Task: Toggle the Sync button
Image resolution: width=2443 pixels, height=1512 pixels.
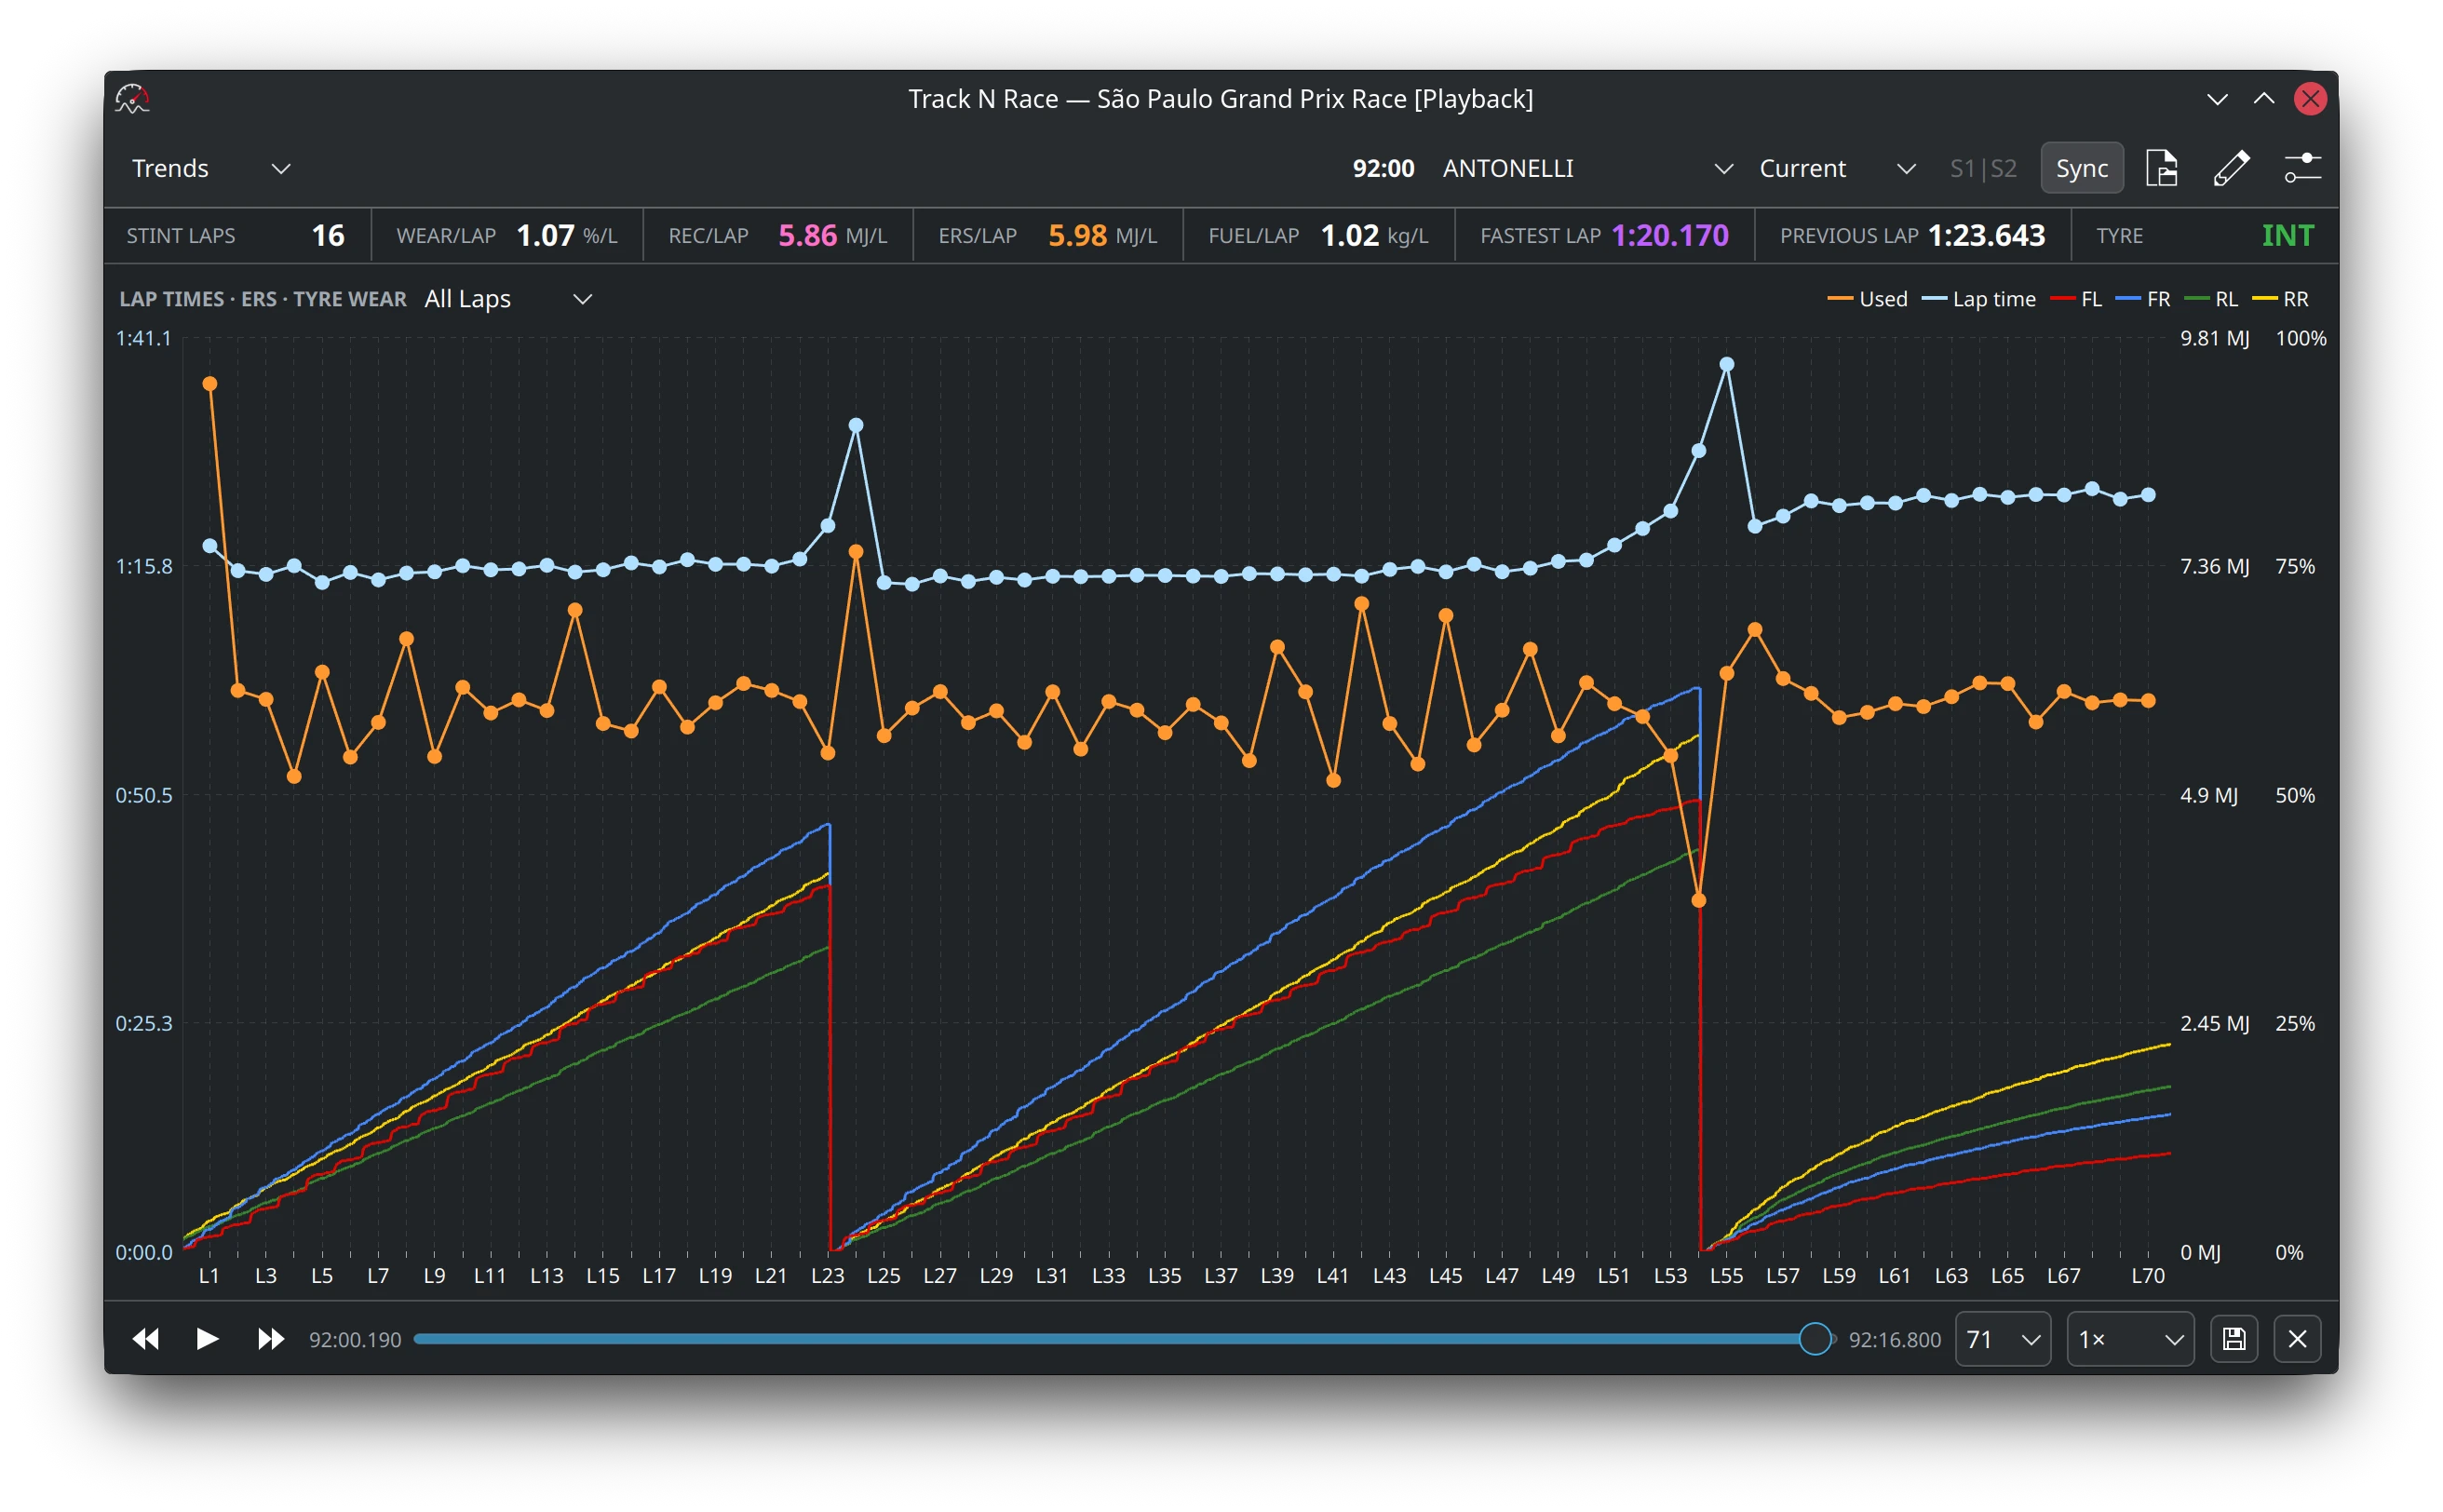Action: click(x=2081, y=168)
